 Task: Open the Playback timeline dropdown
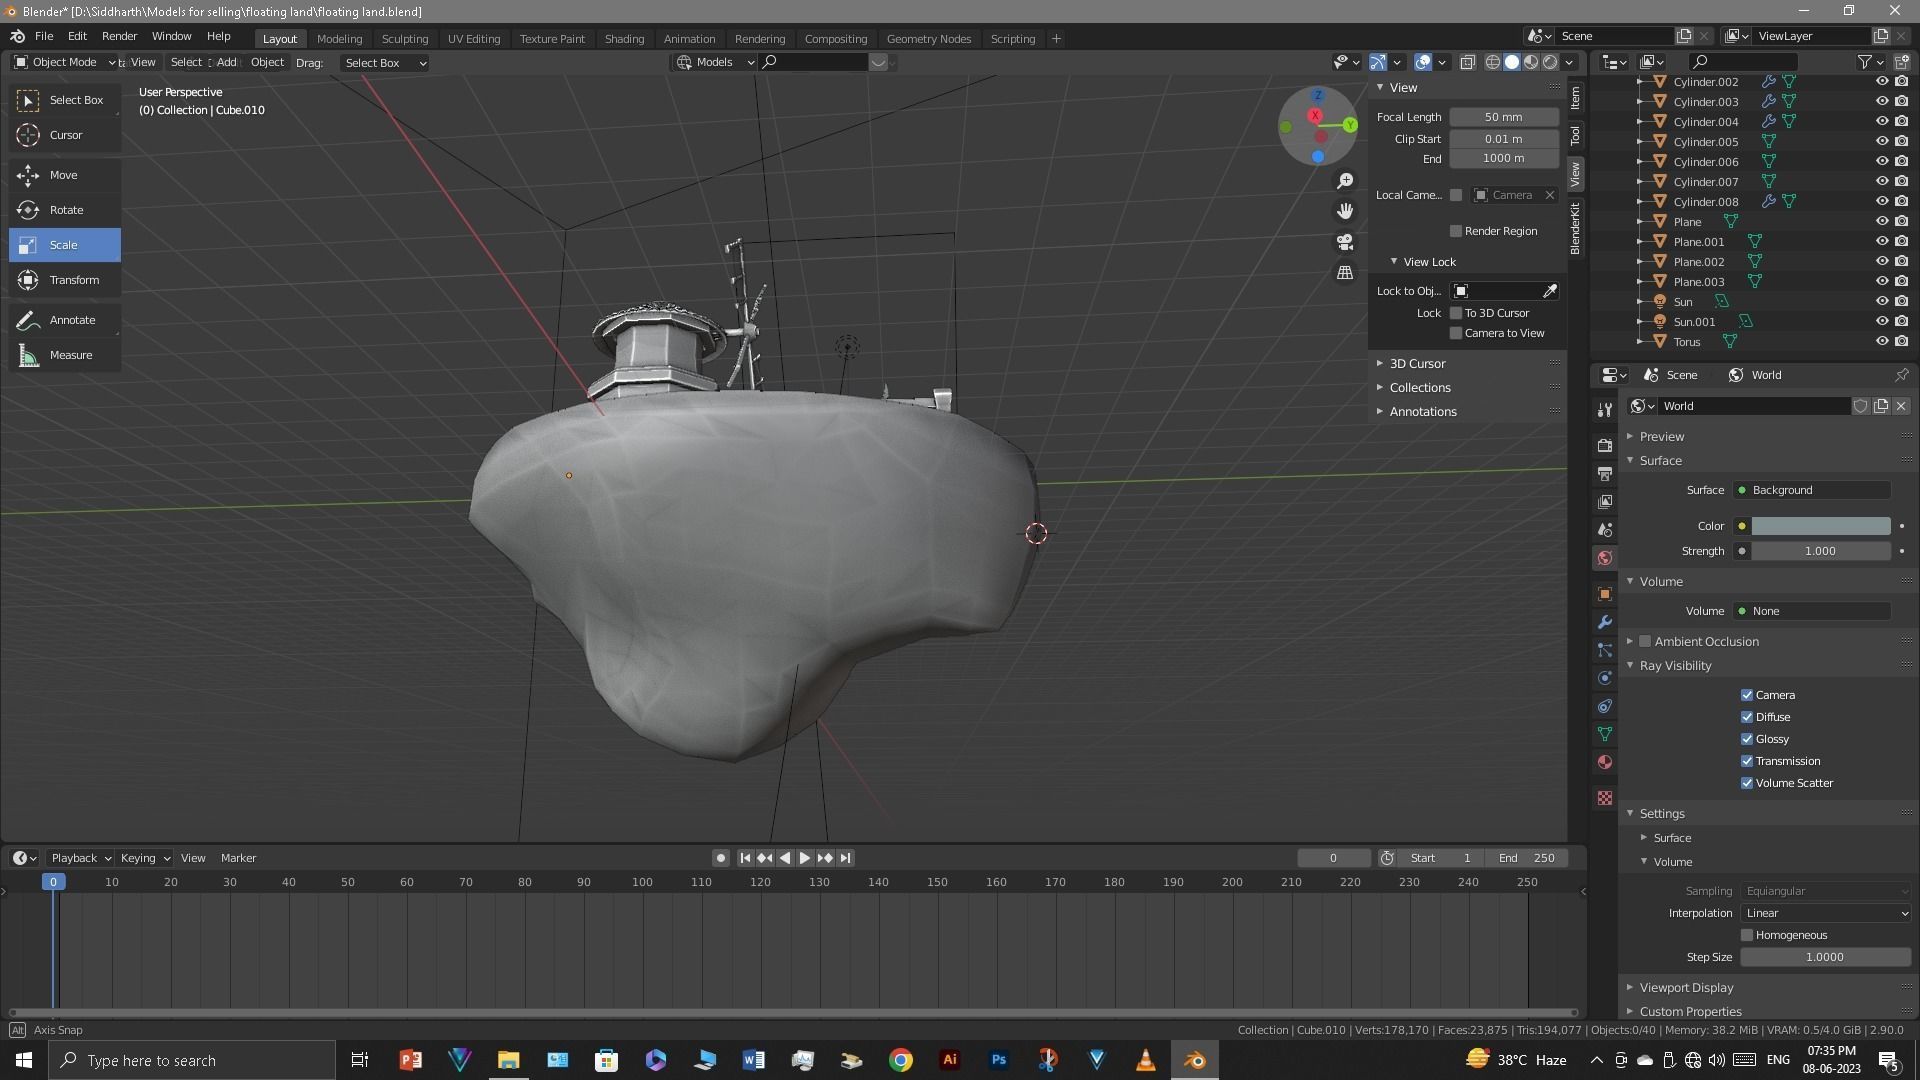coord(80,858)
